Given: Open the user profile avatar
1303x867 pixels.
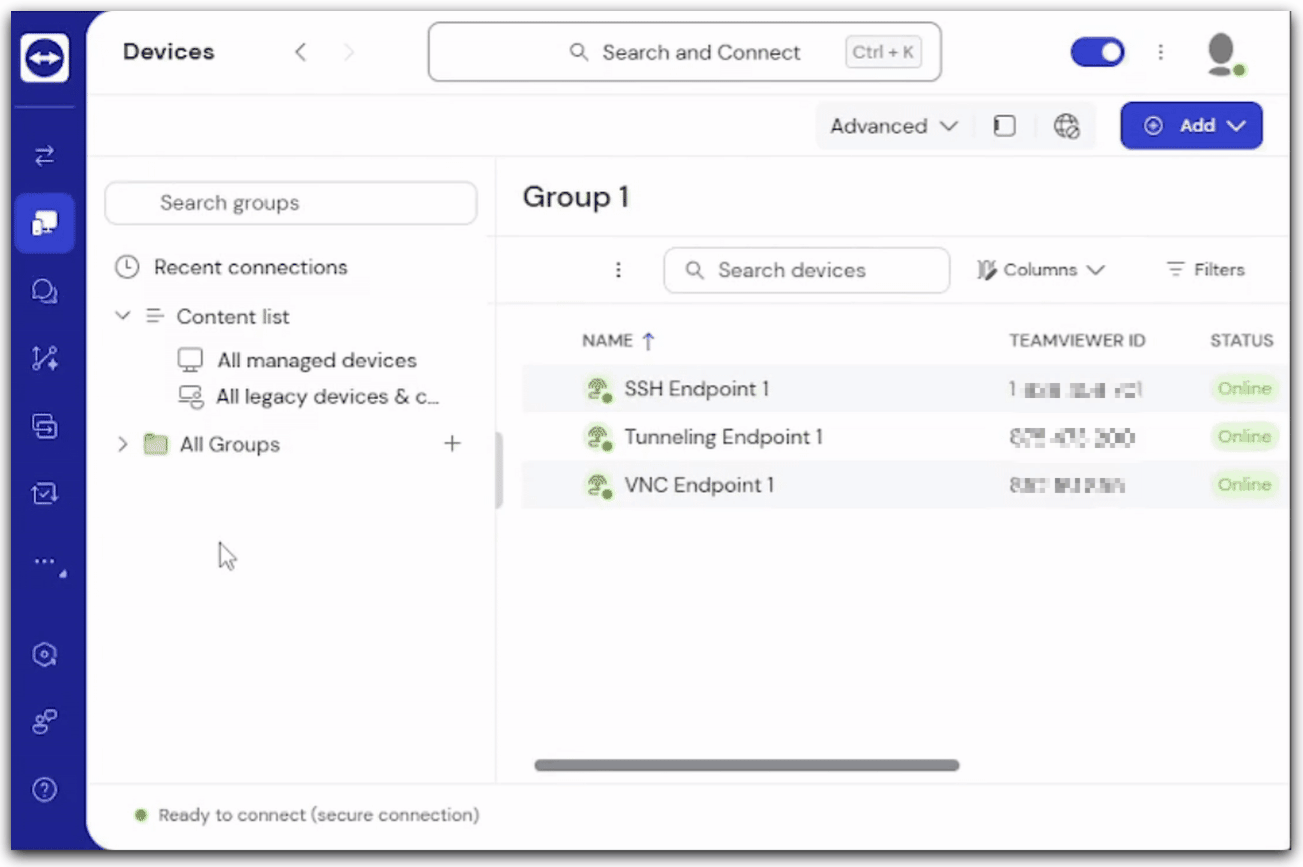Looking at the screenshot, I should pyautogui.click(x=1223, y=54).
